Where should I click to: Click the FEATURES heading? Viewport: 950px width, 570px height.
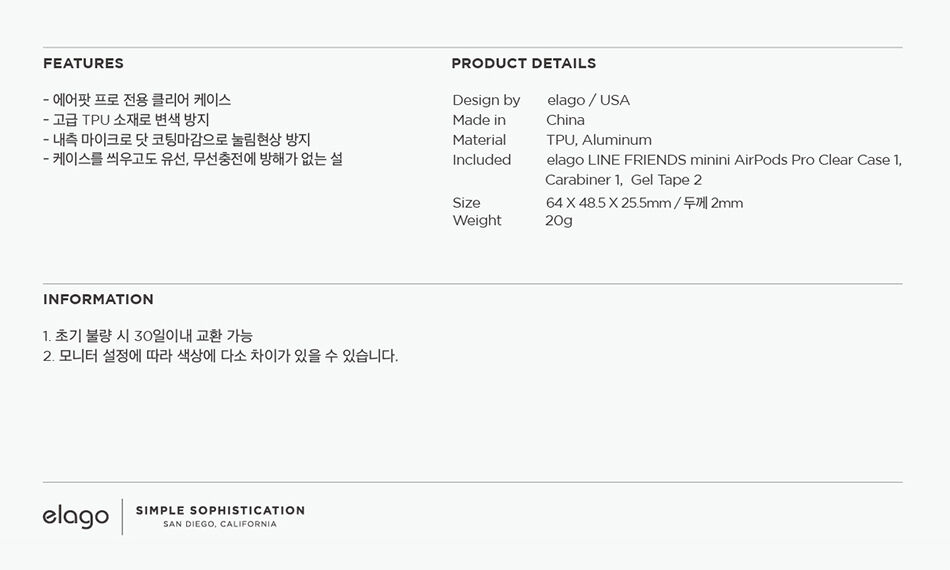coord(84,63)
